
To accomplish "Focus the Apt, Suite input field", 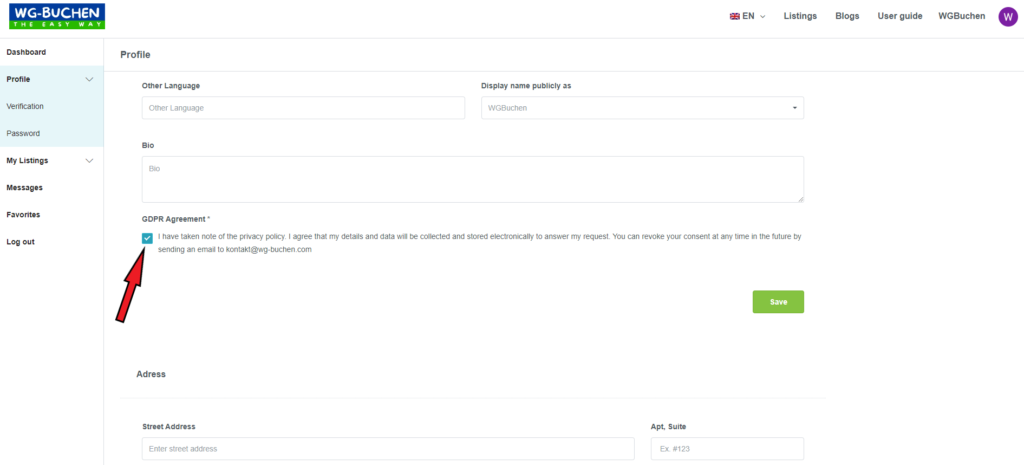I will click(727, 449).
